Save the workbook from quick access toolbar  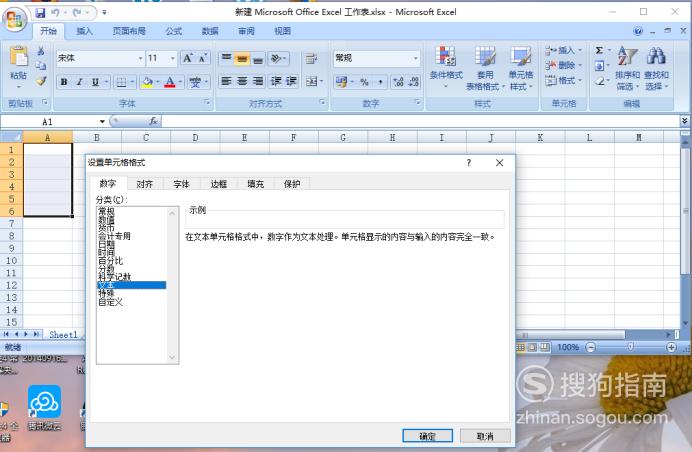coord(40,13)
